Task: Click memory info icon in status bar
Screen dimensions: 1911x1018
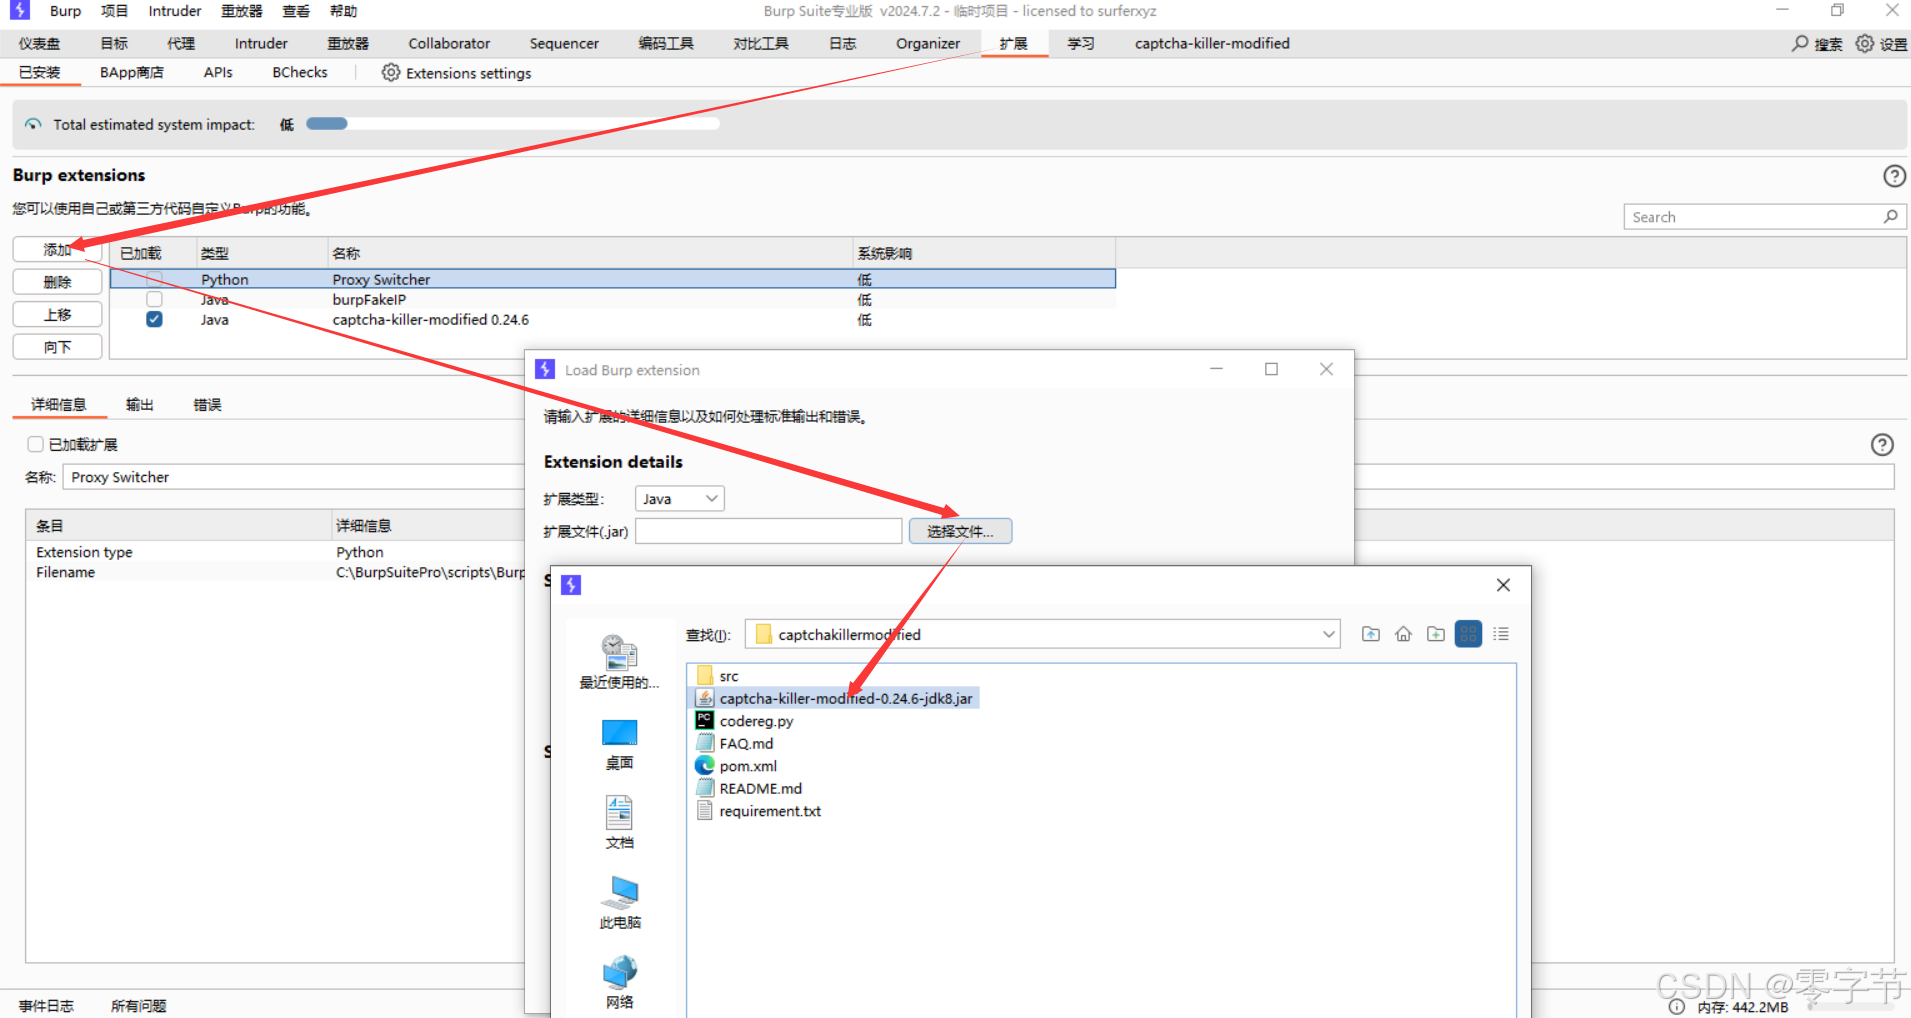Action: 1677,1007
